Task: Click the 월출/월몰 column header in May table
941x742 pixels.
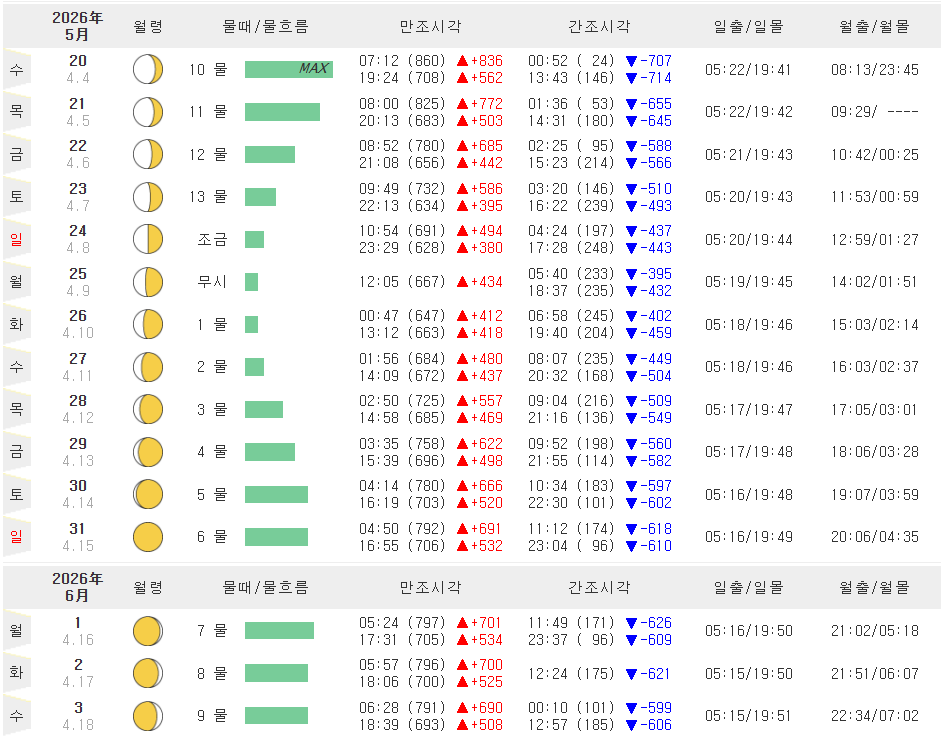Action: 874,26
